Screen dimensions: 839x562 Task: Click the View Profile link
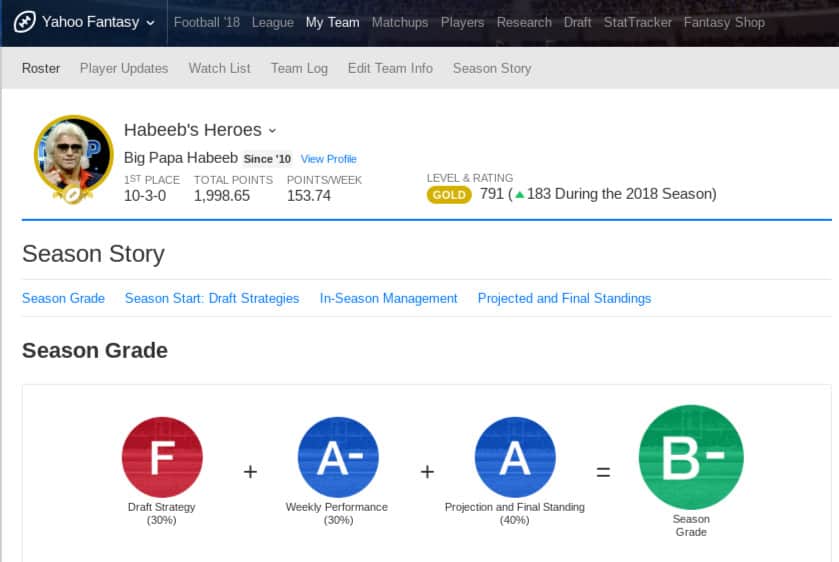pyautogui.click(x=328, y=159)
